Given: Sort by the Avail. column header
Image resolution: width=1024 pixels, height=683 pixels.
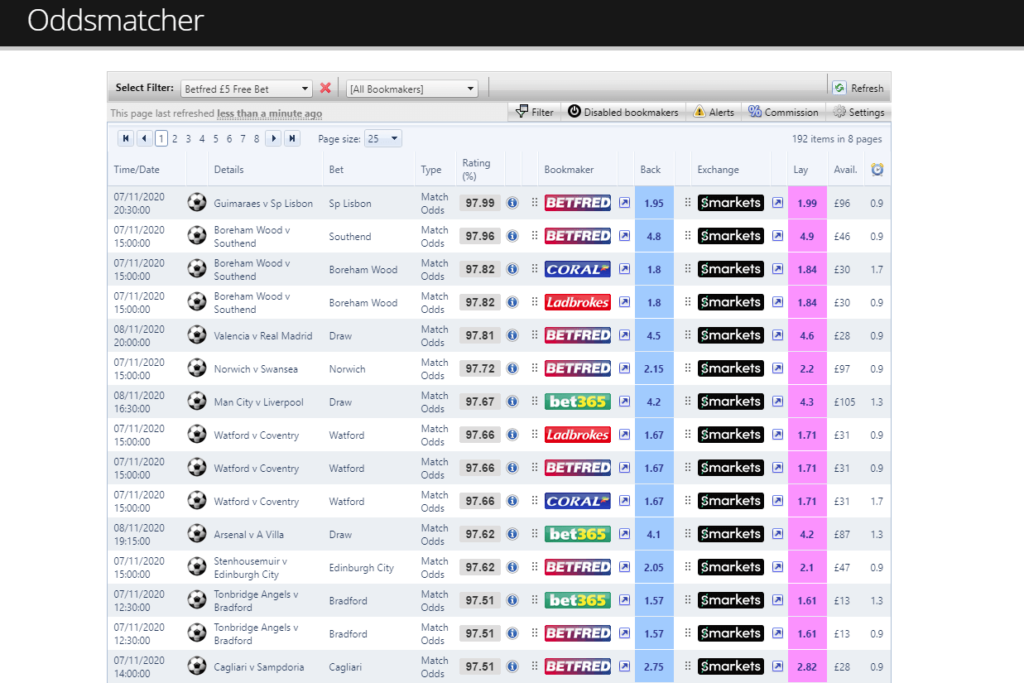Looking at the screenshot, I should (x=845, y=170).
